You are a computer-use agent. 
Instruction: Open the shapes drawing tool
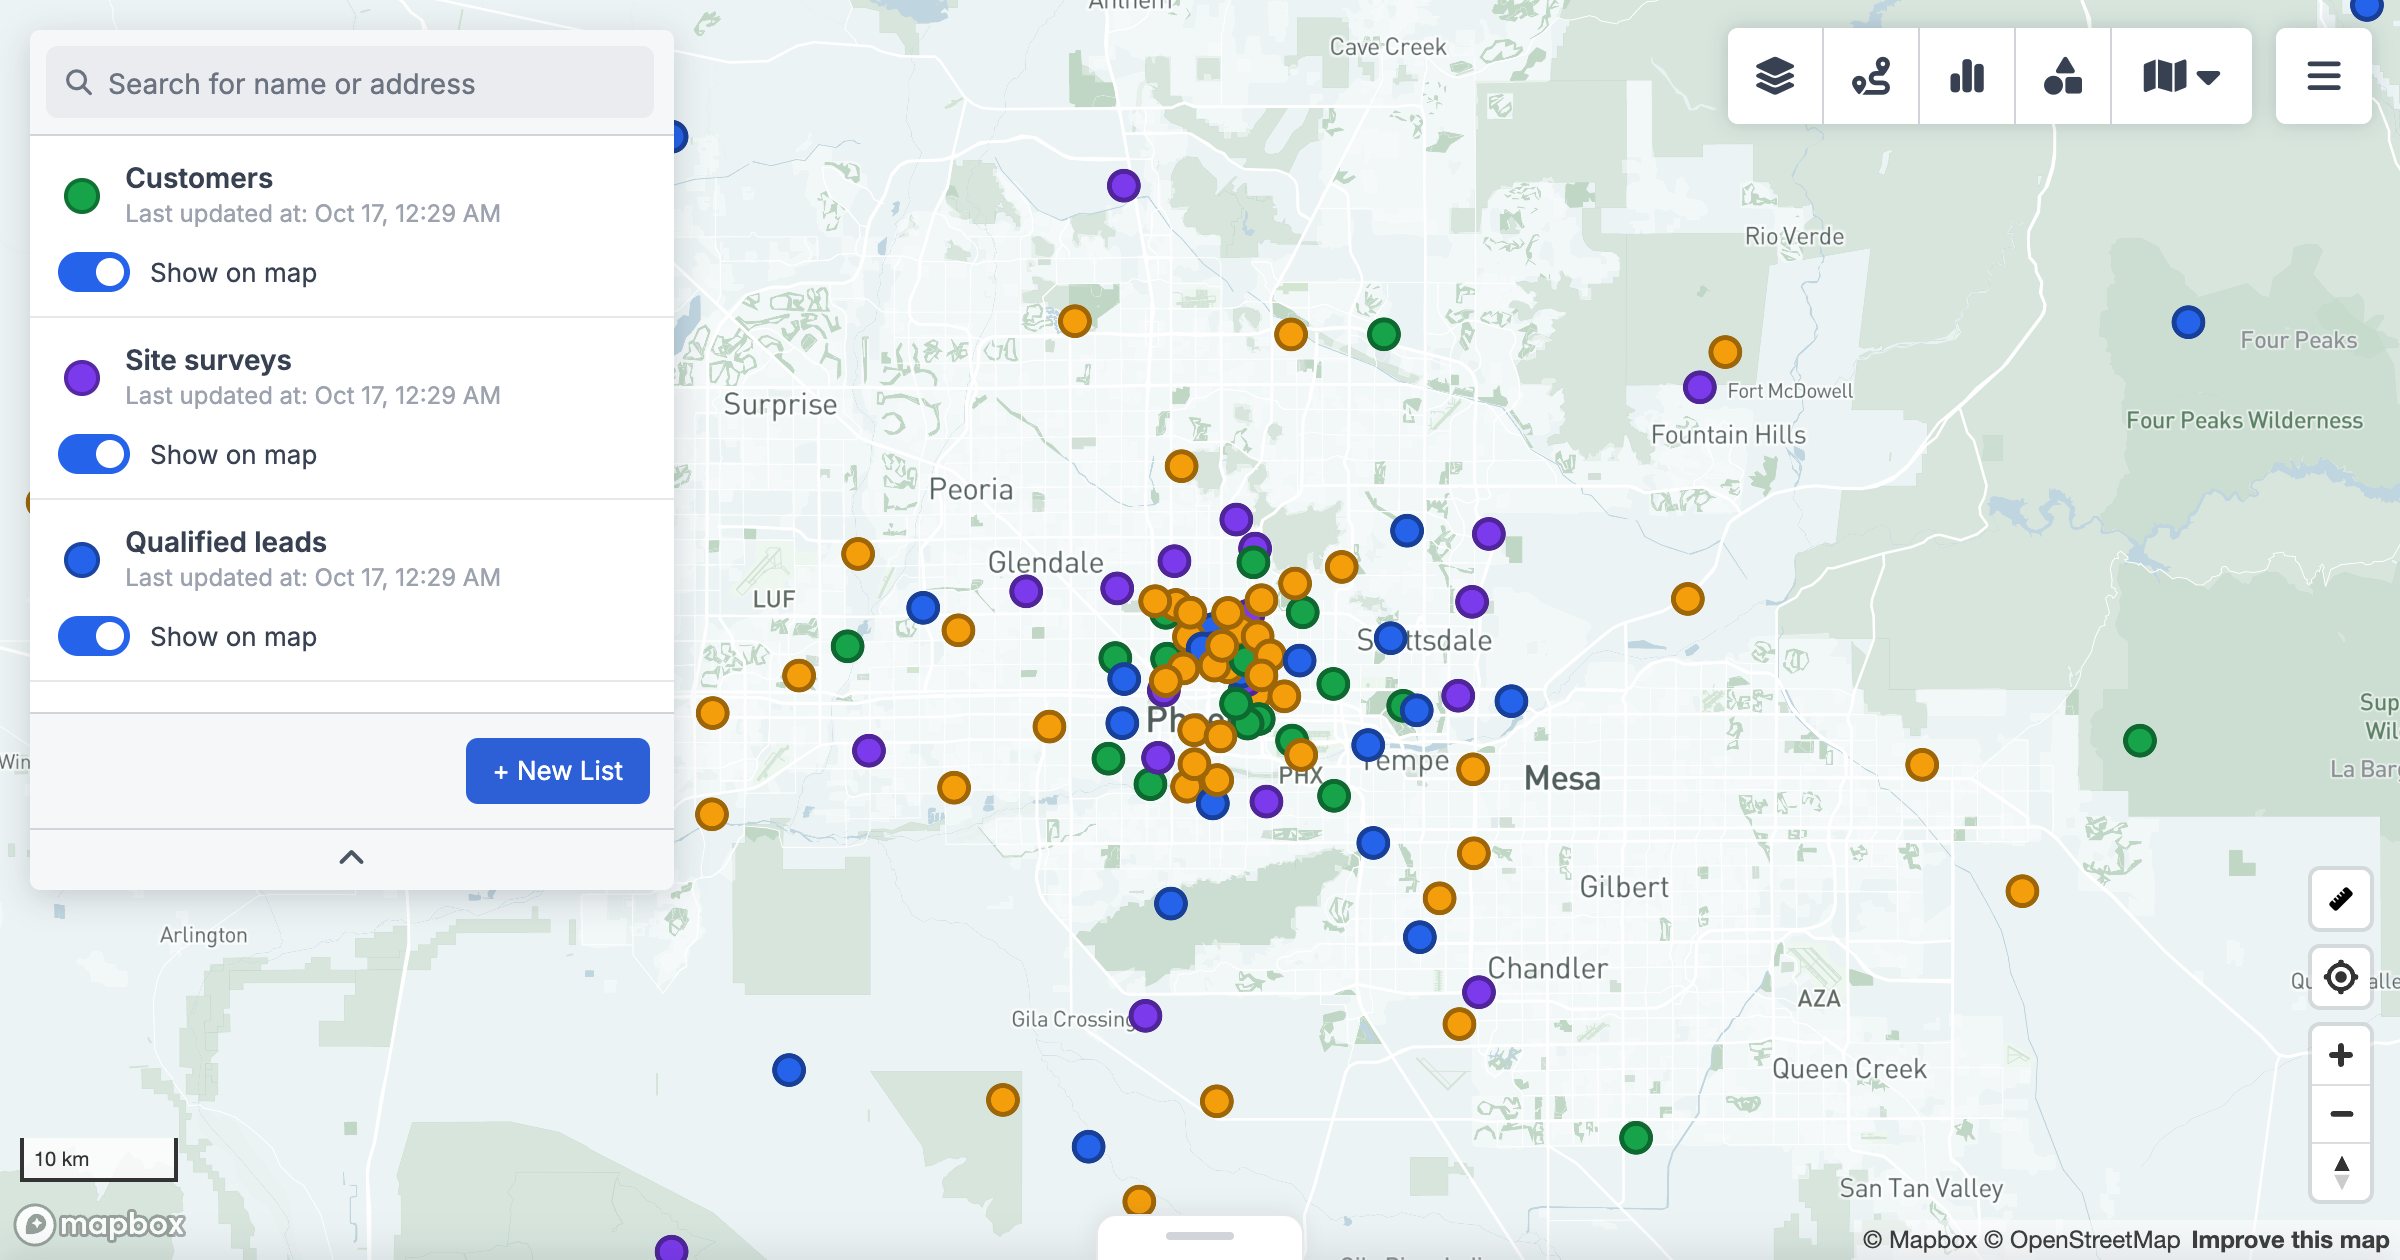(x=2063, y=76)
